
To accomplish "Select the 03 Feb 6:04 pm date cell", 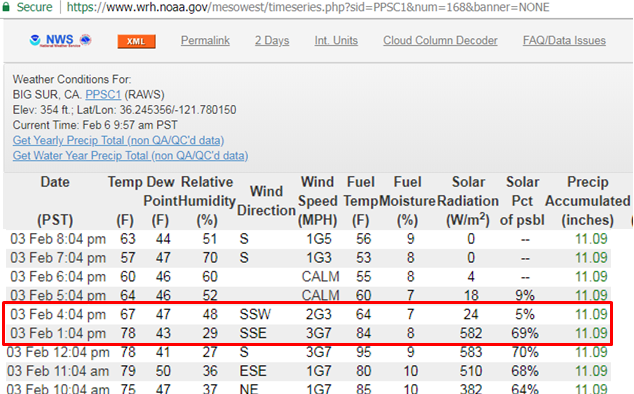I will pos(58,277).
